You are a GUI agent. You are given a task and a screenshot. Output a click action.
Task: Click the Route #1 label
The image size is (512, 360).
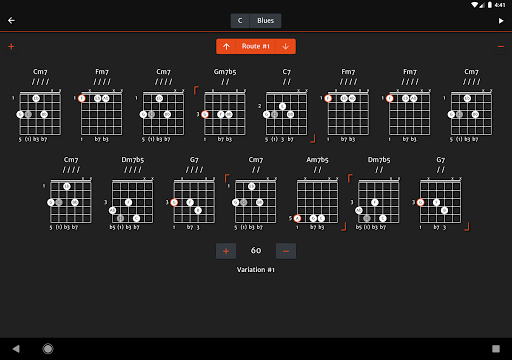(x=256, y=46)
